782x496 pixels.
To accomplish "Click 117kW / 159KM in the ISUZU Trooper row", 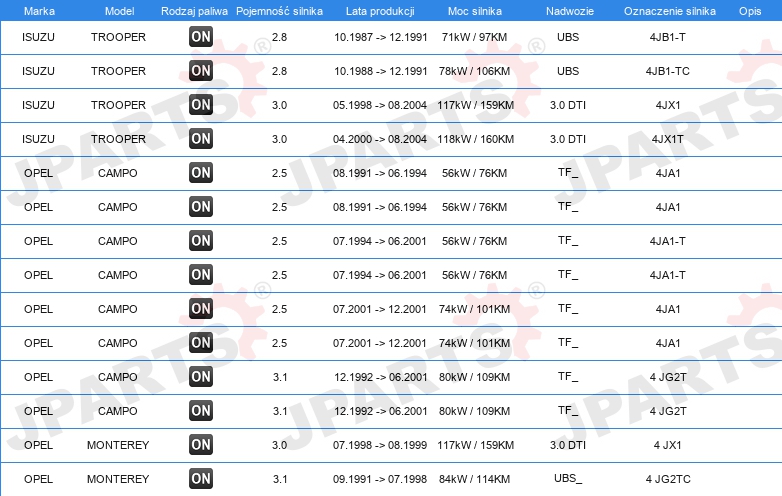I will 475,105.
